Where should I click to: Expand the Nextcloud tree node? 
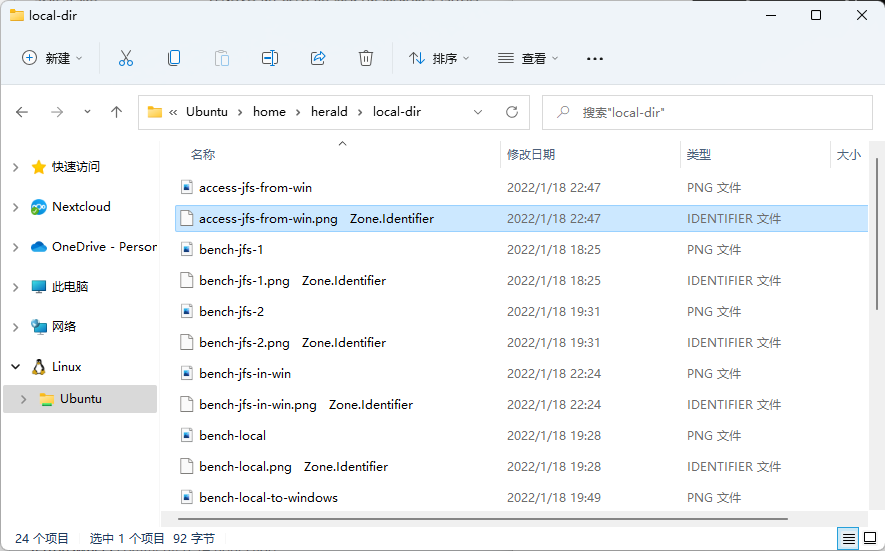click(x=16, y=207)
